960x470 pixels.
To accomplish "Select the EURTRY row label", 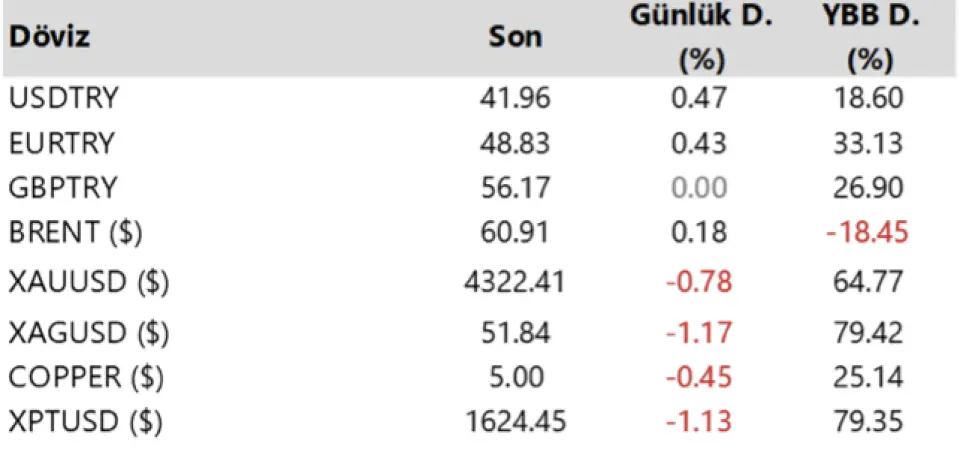I will pyautogui.click(x=61, y=143).
